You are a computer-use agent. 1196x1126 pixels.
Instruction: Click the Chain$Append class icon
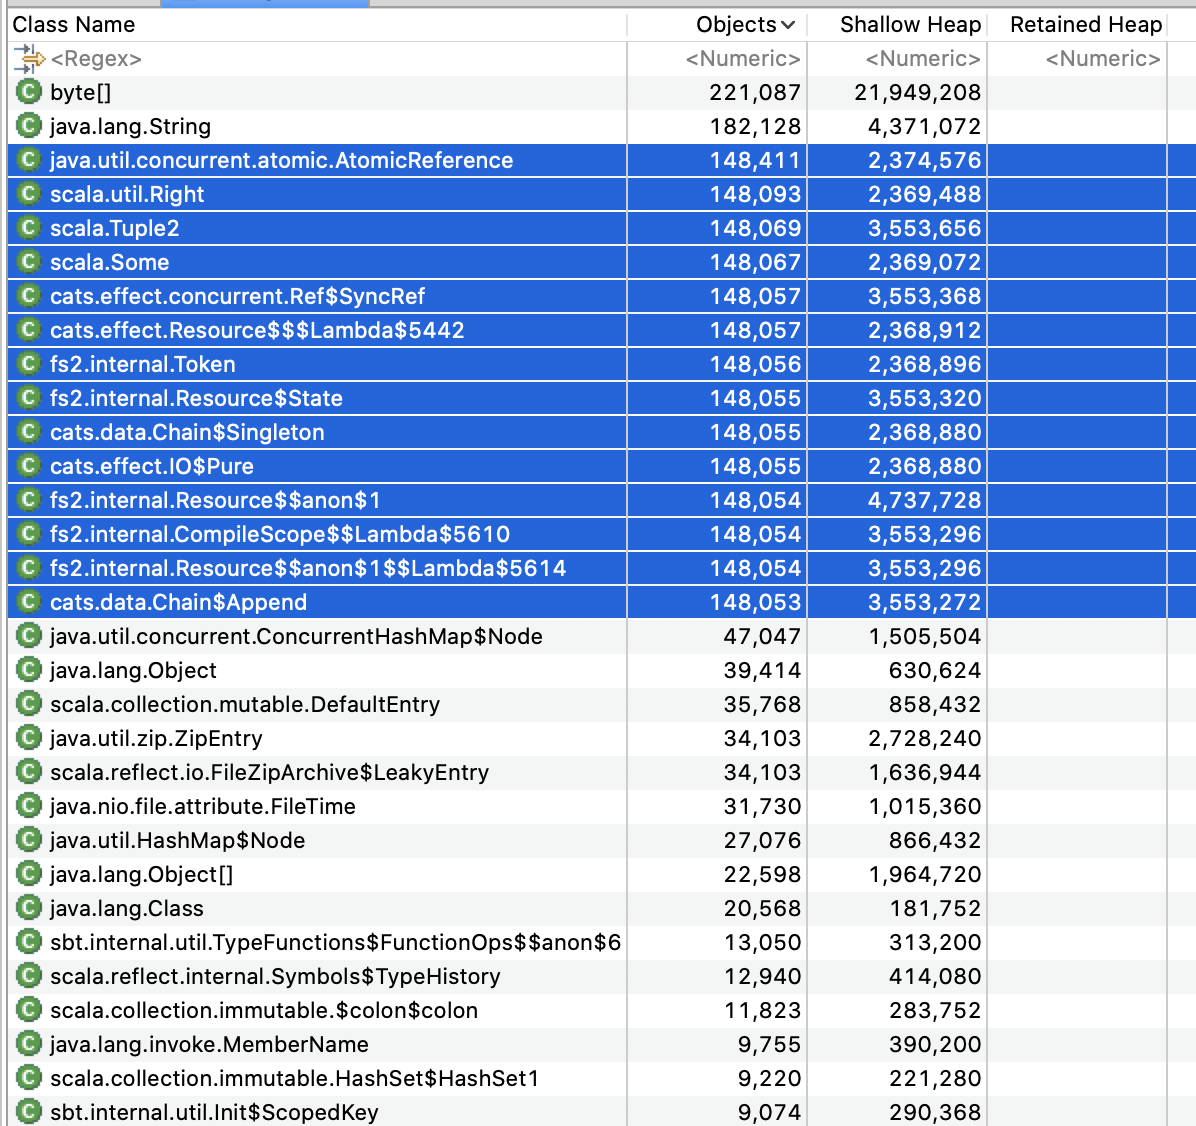pyautogui.click(x=29, y=602)
